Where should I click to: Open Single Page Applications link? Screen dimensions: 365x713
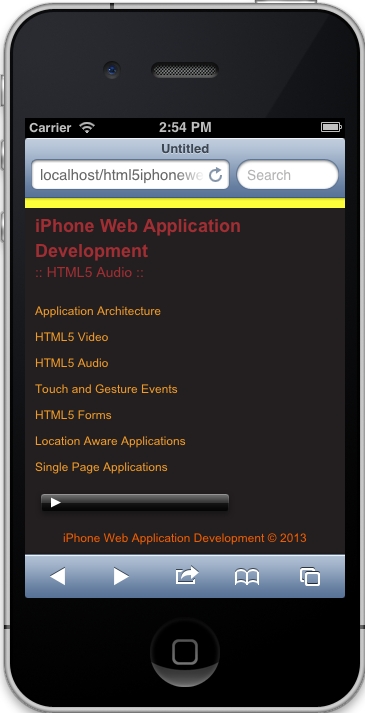click(101, 467)
